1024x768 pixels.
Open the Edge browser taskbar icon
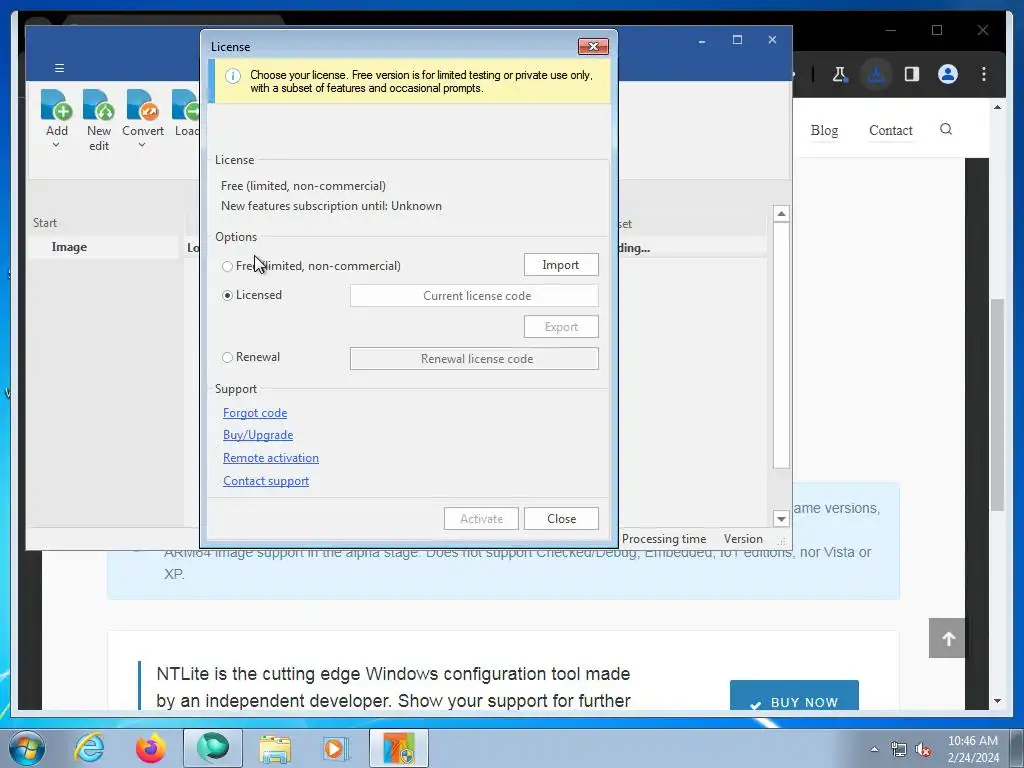(x=213, y=748)
